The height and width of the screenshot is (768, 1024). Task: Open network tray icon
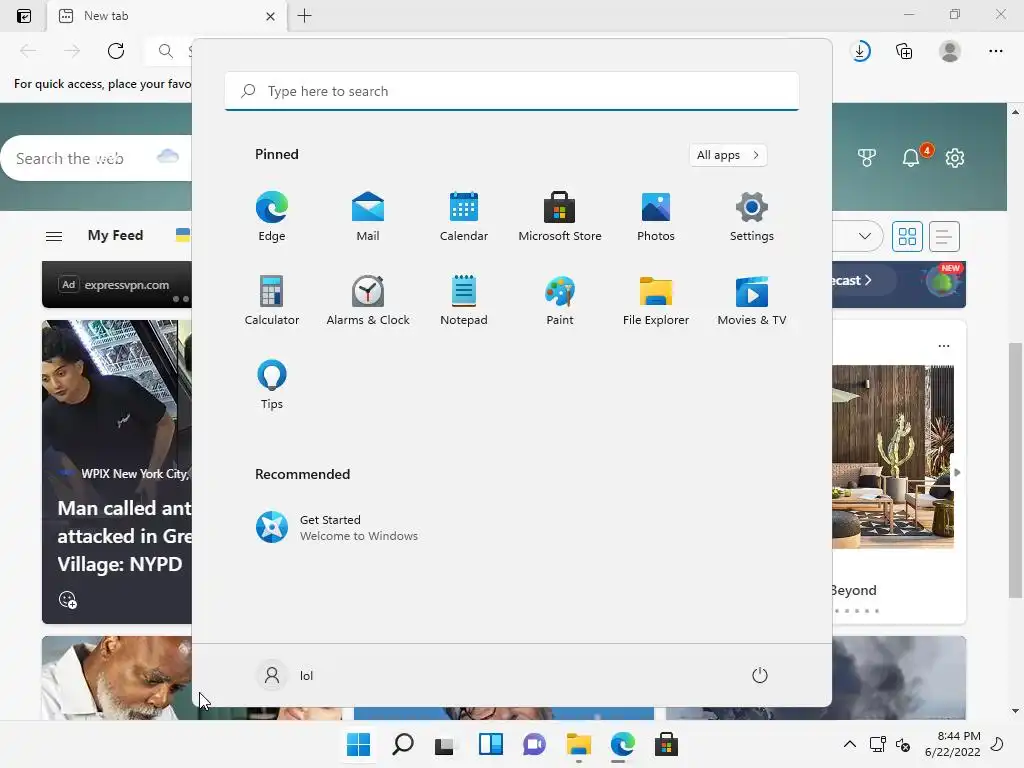click(878, 744)
